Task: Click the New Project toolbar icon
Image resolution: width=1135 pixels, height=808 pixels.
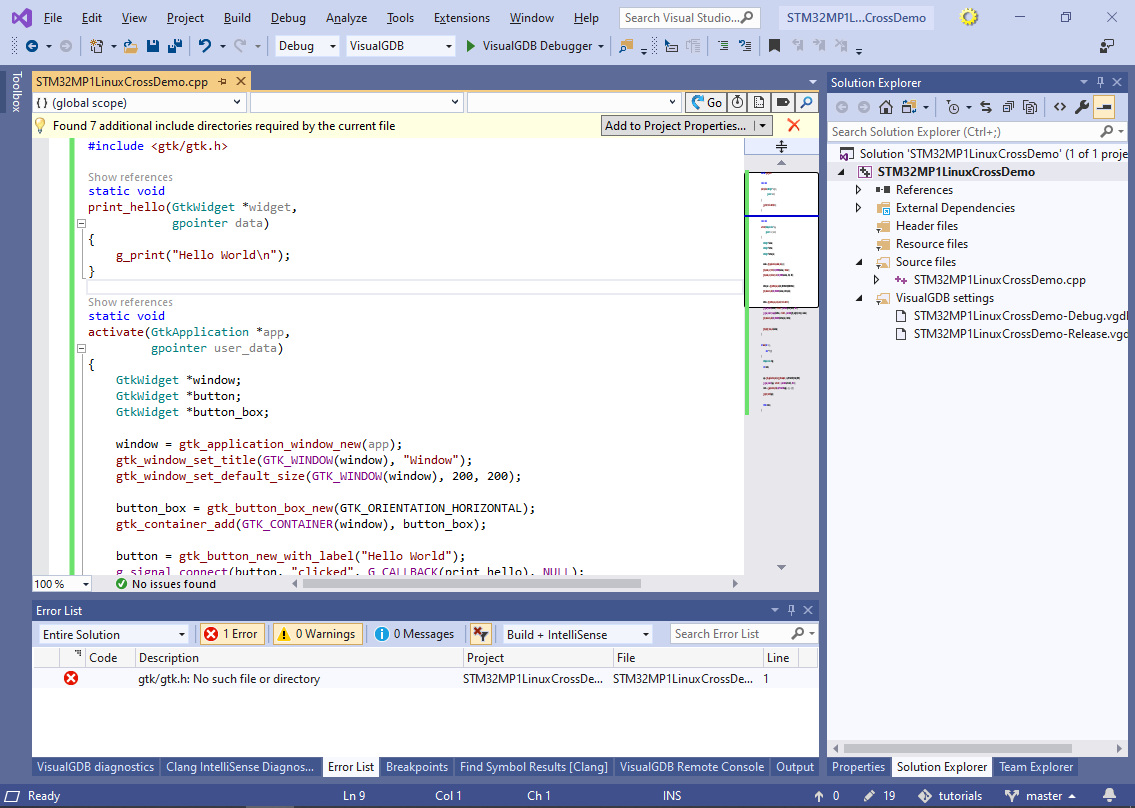Action: pyautogui.click(x=96, y=46)
